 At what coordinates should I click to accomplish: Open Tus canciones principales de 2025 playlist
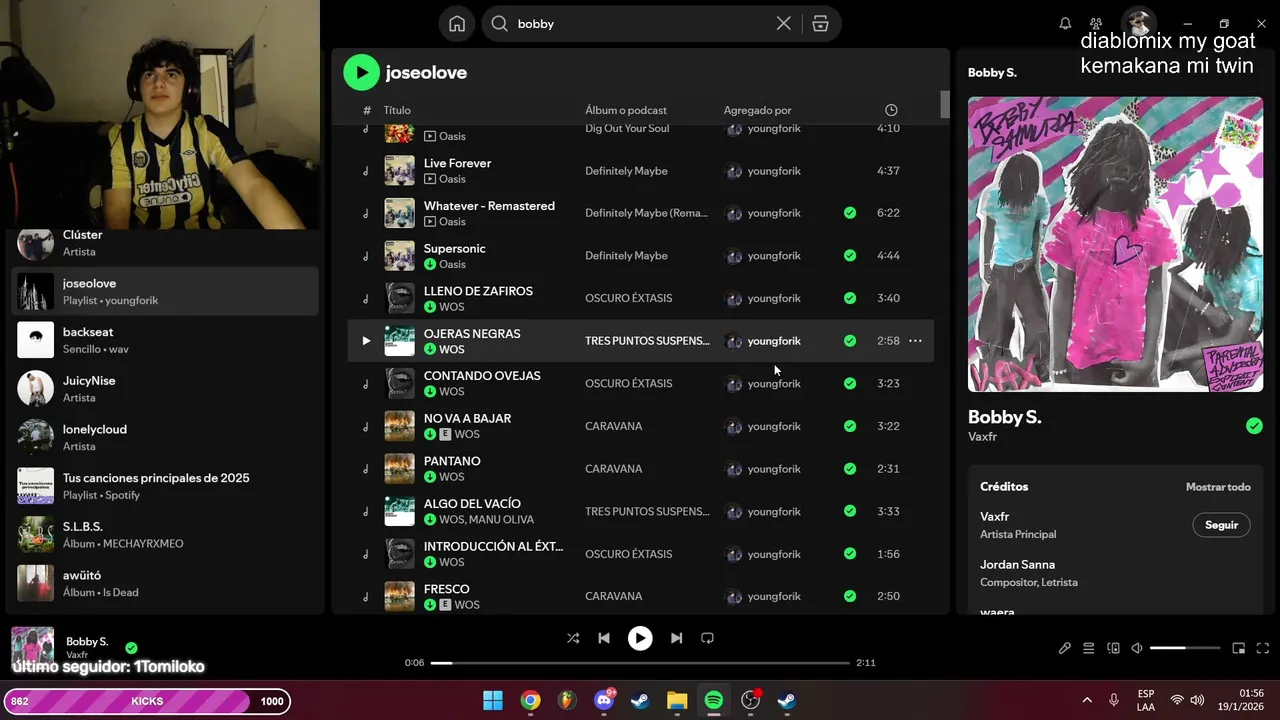point(166,486)
